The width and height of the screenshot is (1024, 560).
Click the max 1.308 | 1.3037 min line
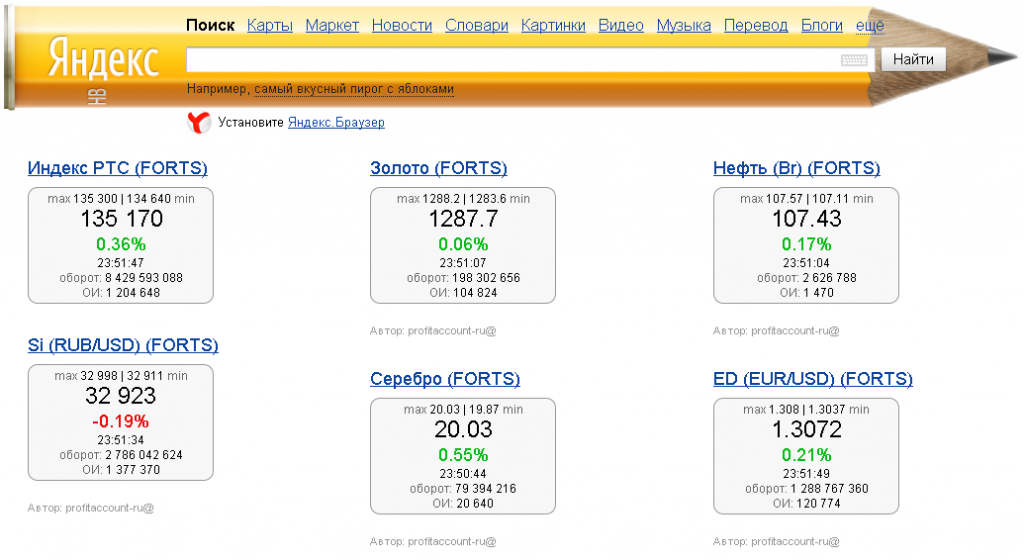click(807, 410)
